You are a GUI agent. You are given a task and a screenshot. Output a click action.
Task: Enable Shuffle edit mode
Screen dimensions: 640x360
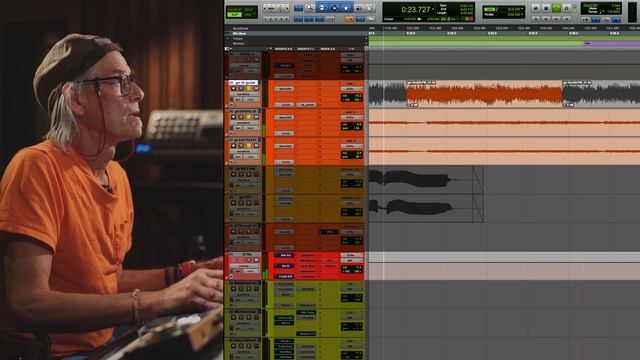[x=234, y=9]
